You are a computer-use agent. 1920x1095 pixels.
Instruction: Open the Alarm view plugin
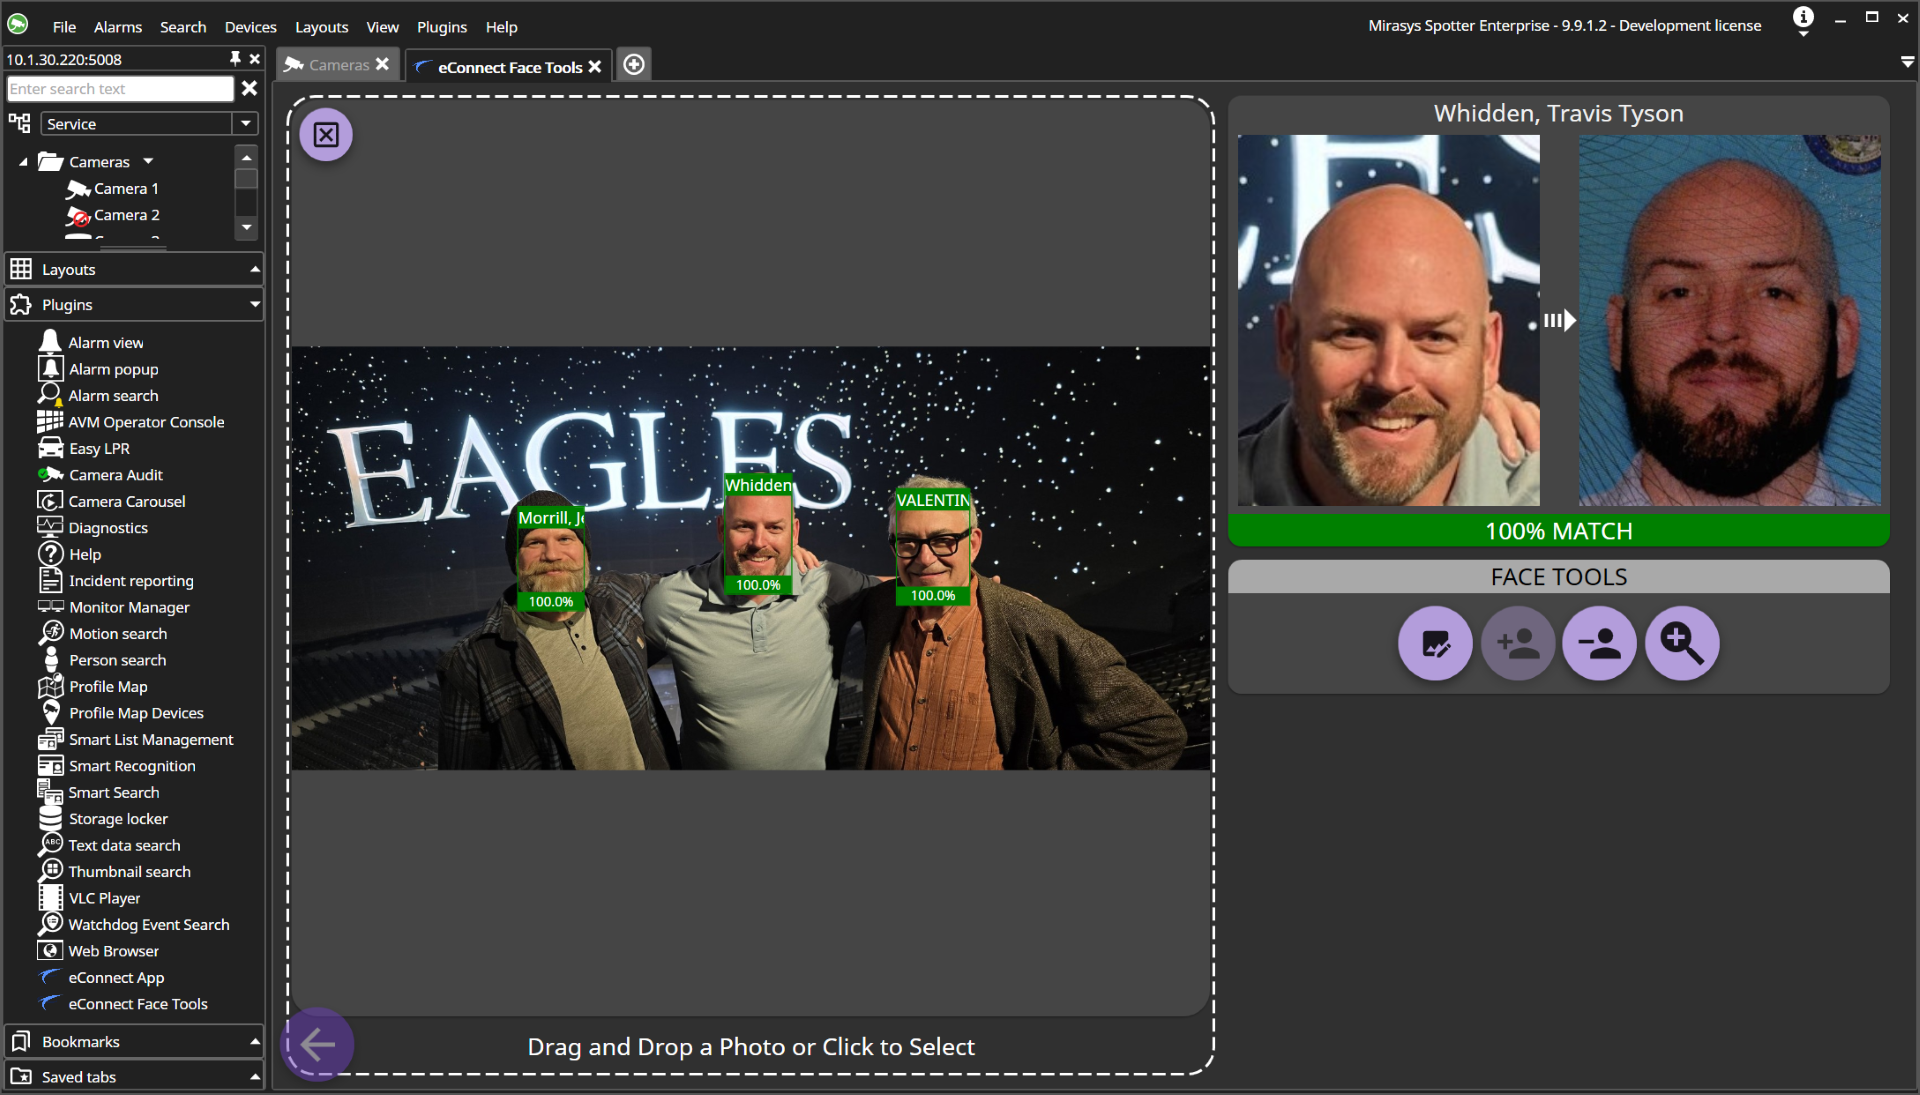[x=105, y=343]
